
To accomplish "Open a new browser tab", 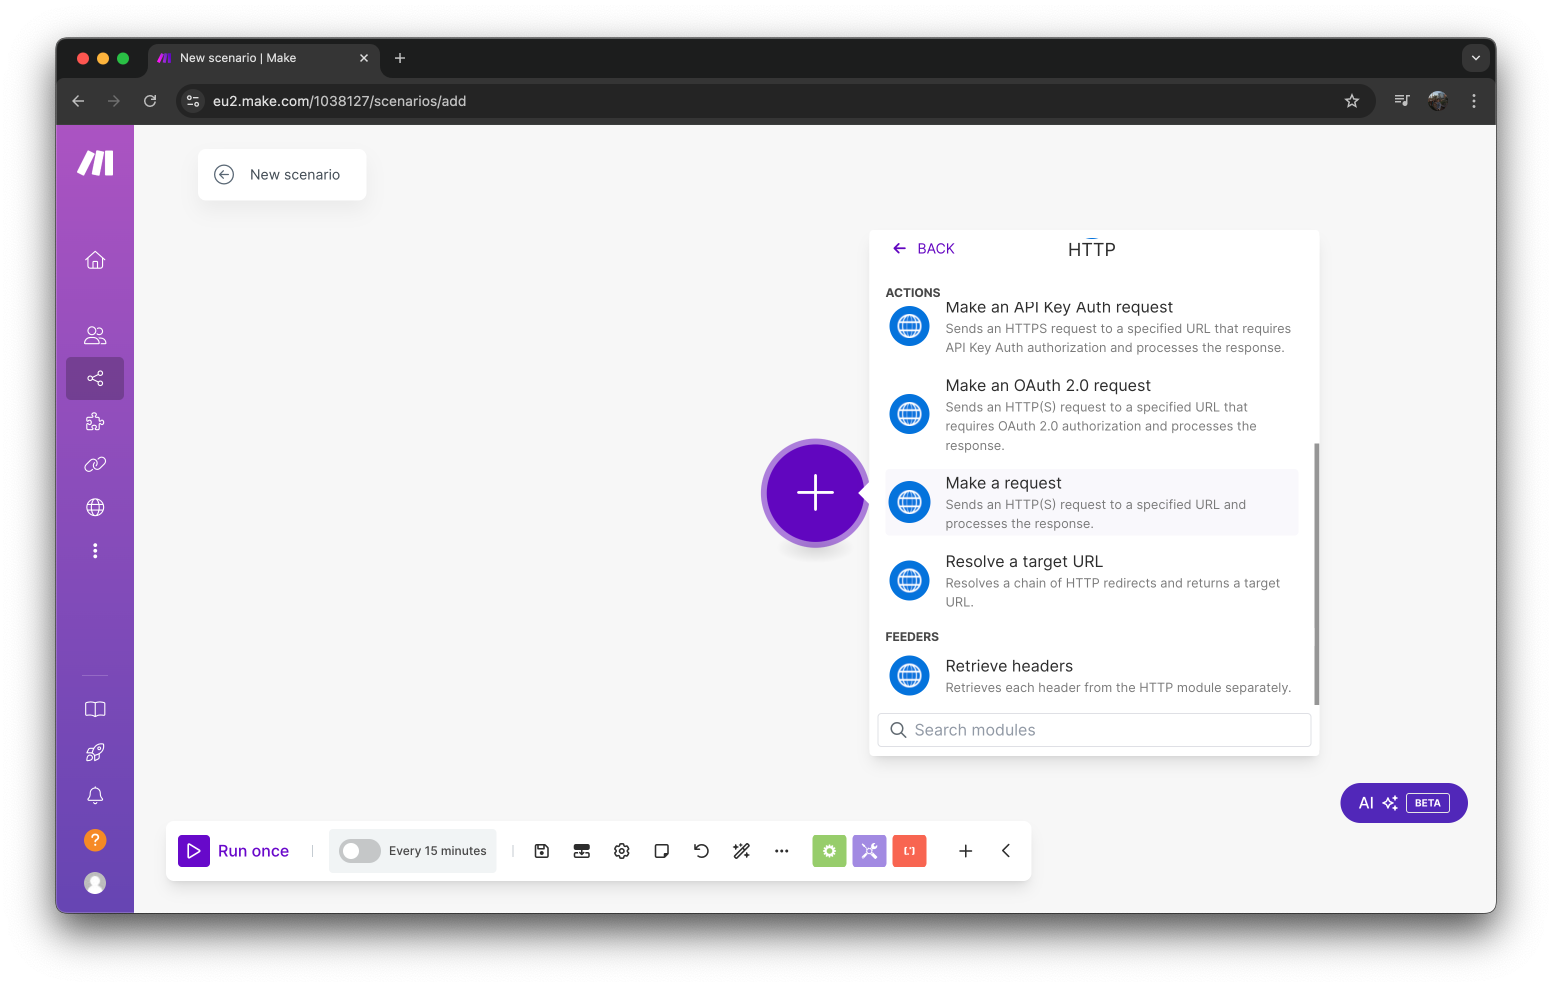I will click(400, 58).
